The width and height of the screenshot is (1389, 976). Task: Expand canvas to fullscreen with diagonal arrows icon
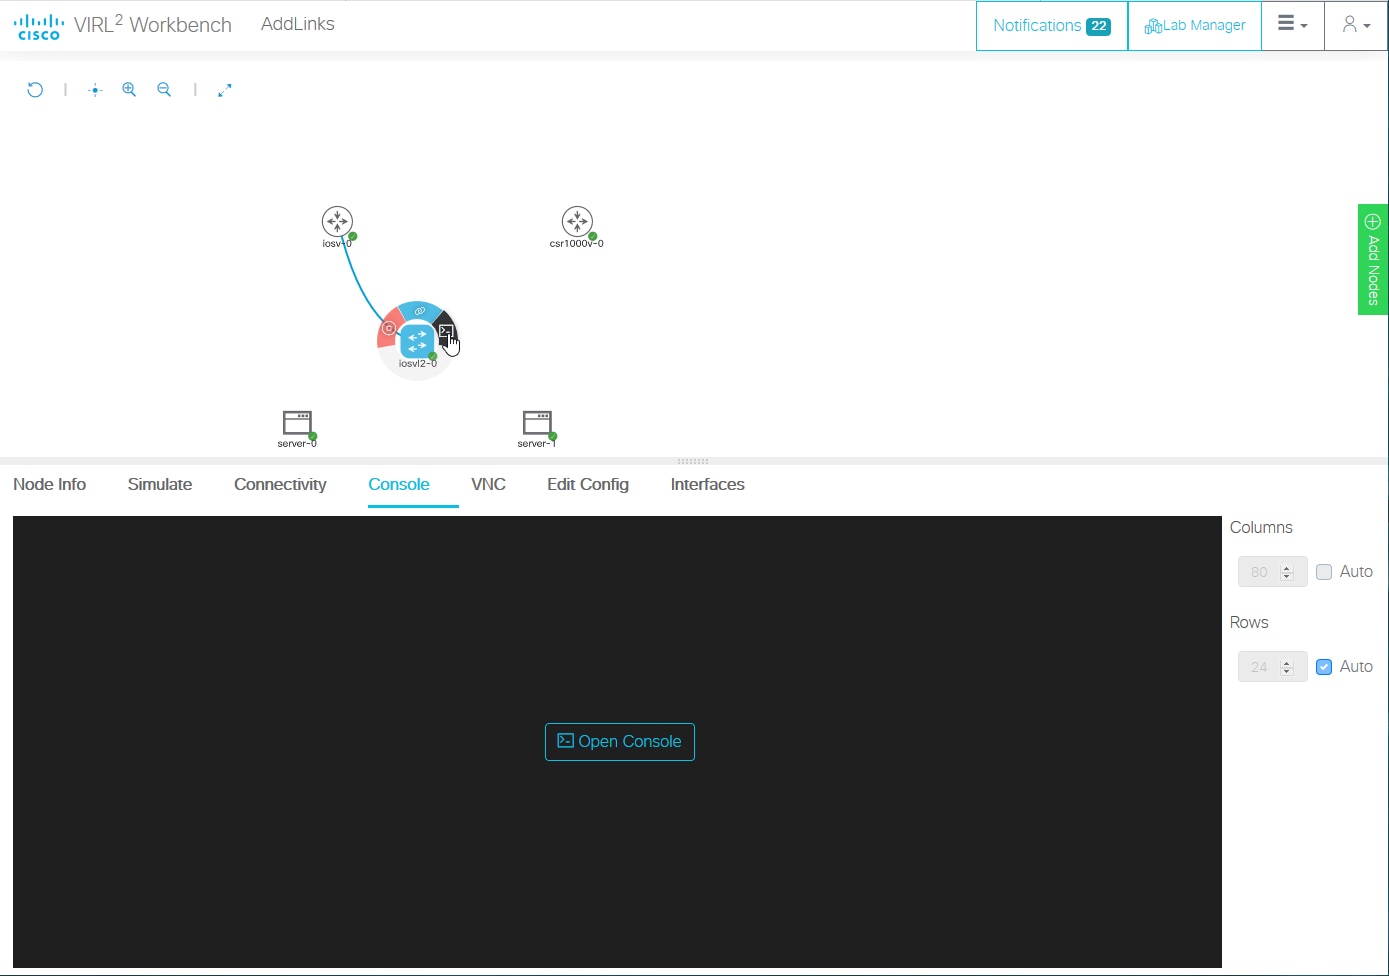coord(224,89)
